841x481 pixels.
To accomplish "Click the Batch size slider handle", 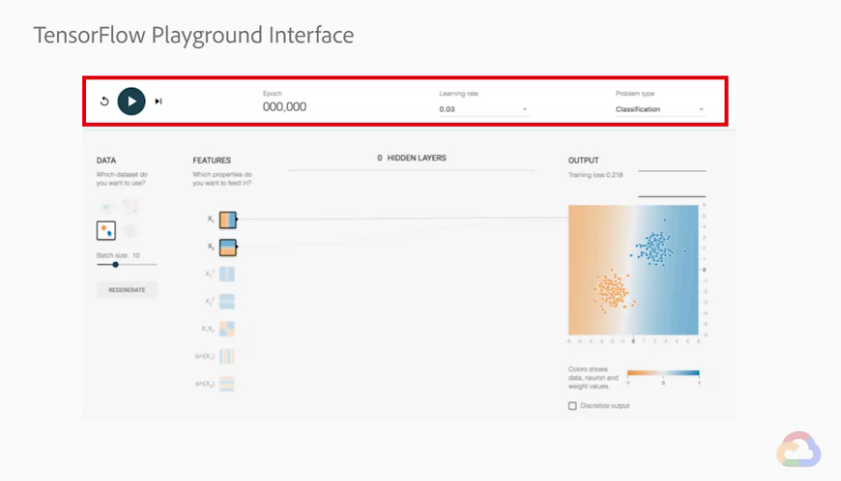I will (115, 264).
